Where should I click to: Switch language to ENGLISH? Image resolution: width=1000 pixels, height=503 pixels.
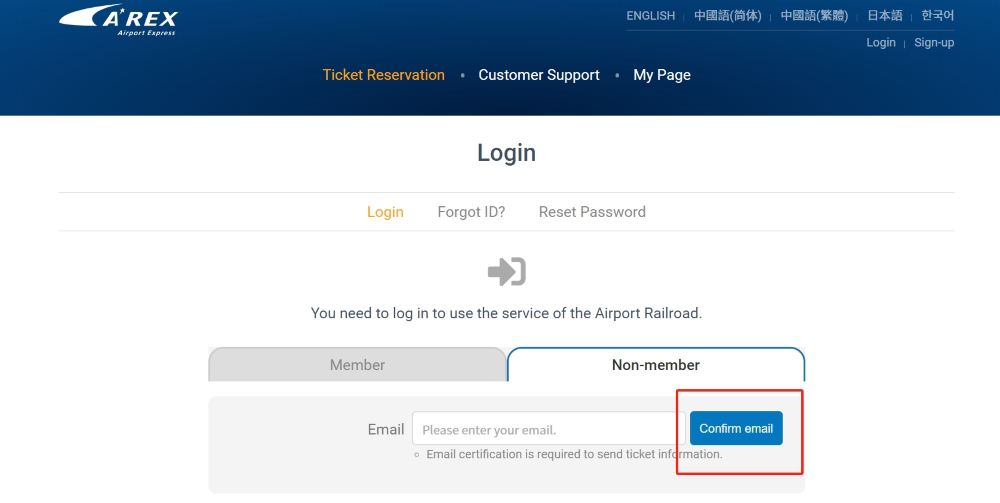coord(650,16)
